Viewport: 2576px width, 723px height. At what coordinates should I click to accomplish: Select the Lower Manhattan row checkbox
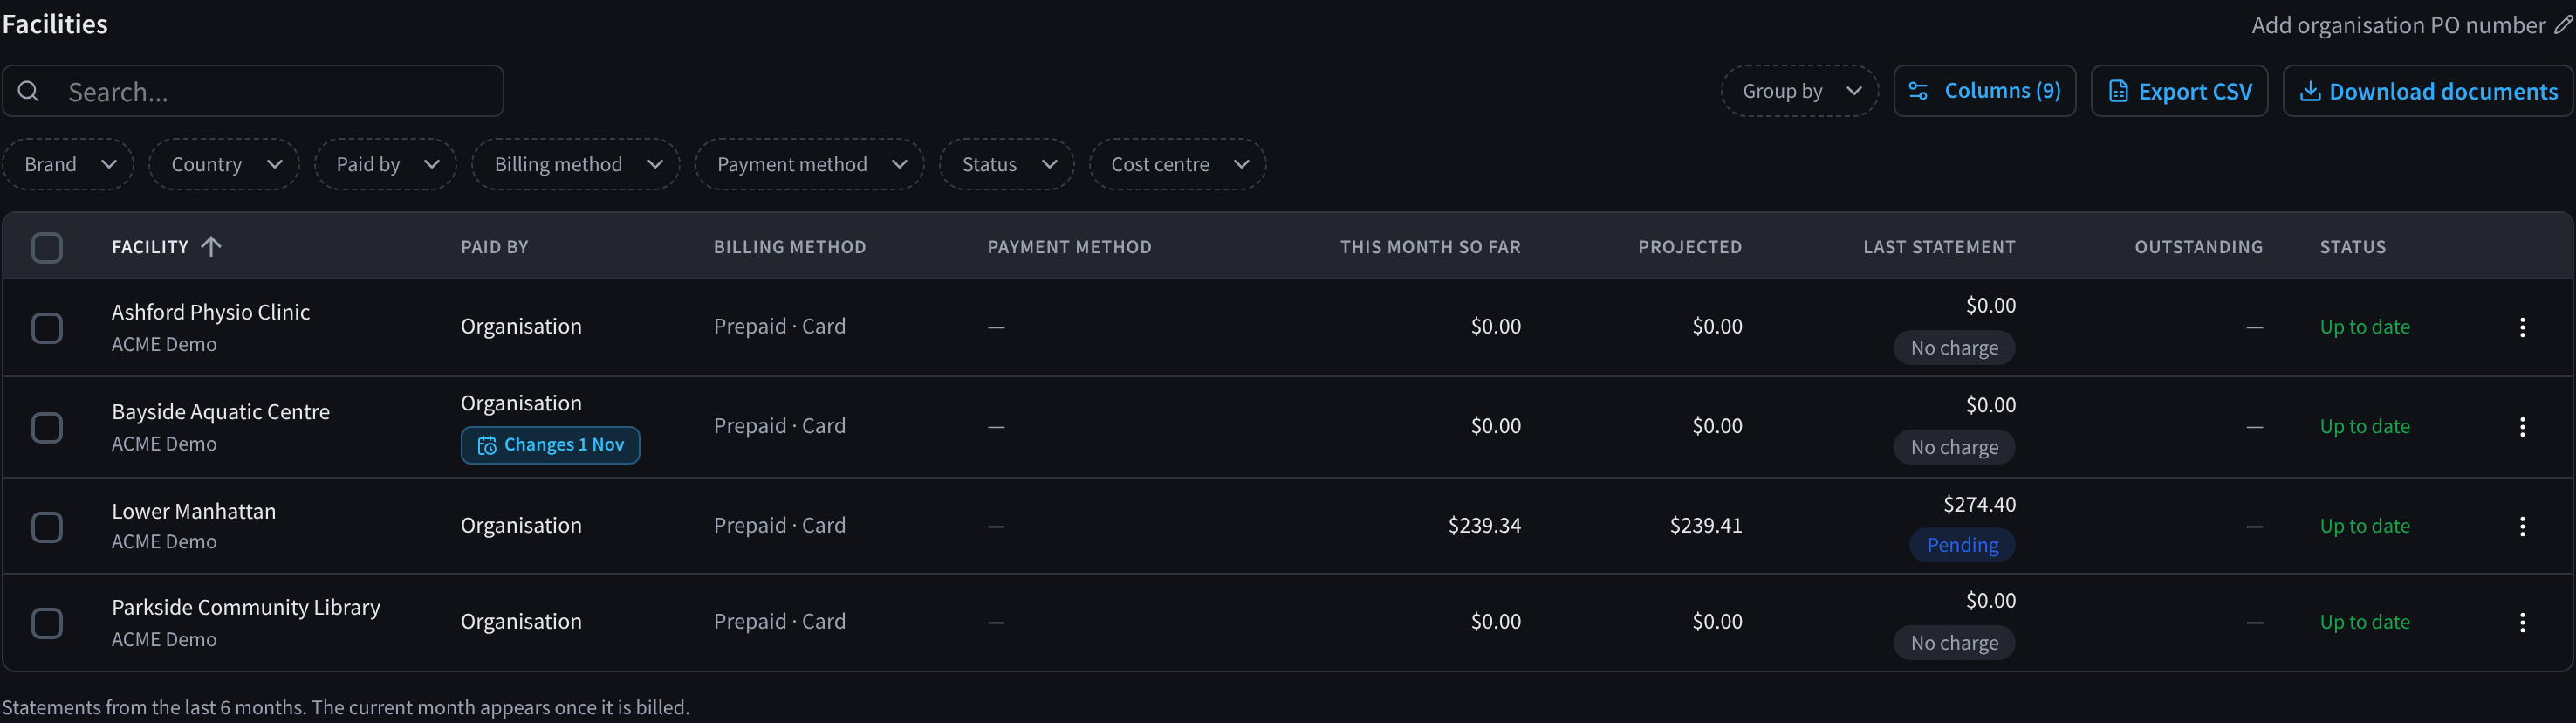coord(47,526)
